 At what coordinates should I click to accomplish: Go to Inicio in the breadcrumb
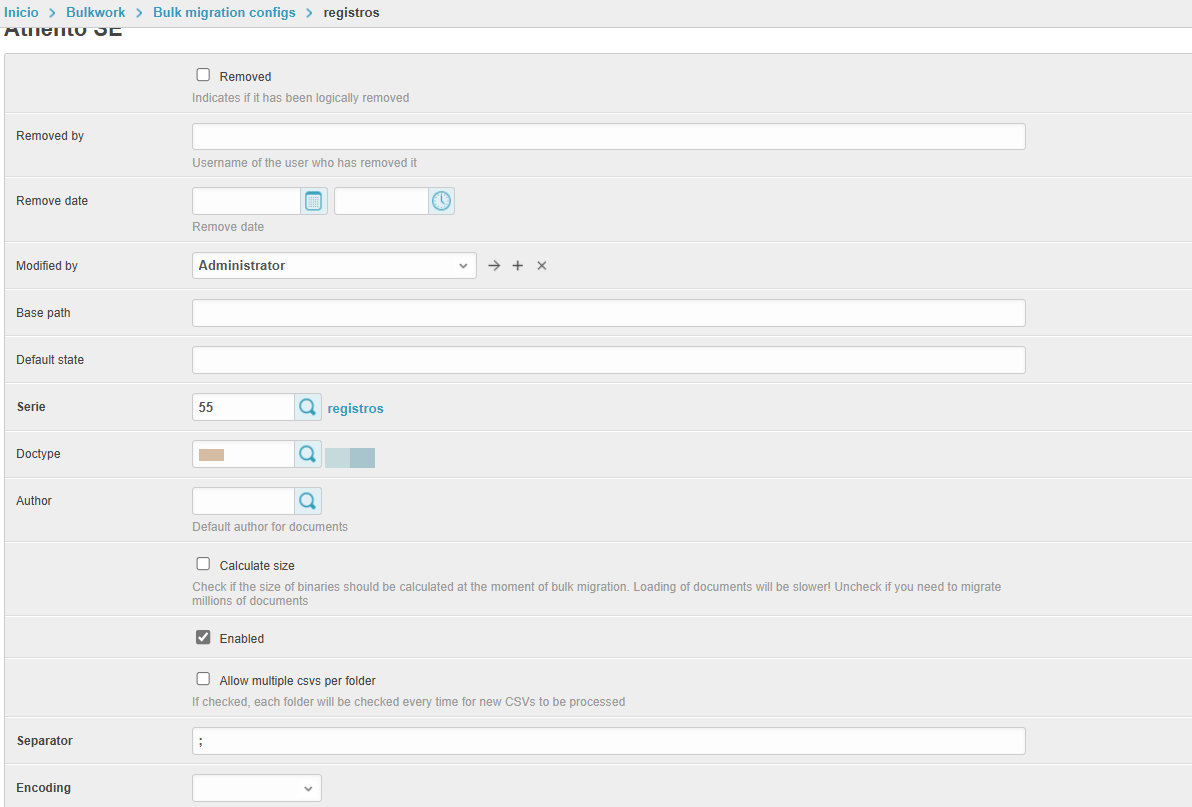[21, 12]
